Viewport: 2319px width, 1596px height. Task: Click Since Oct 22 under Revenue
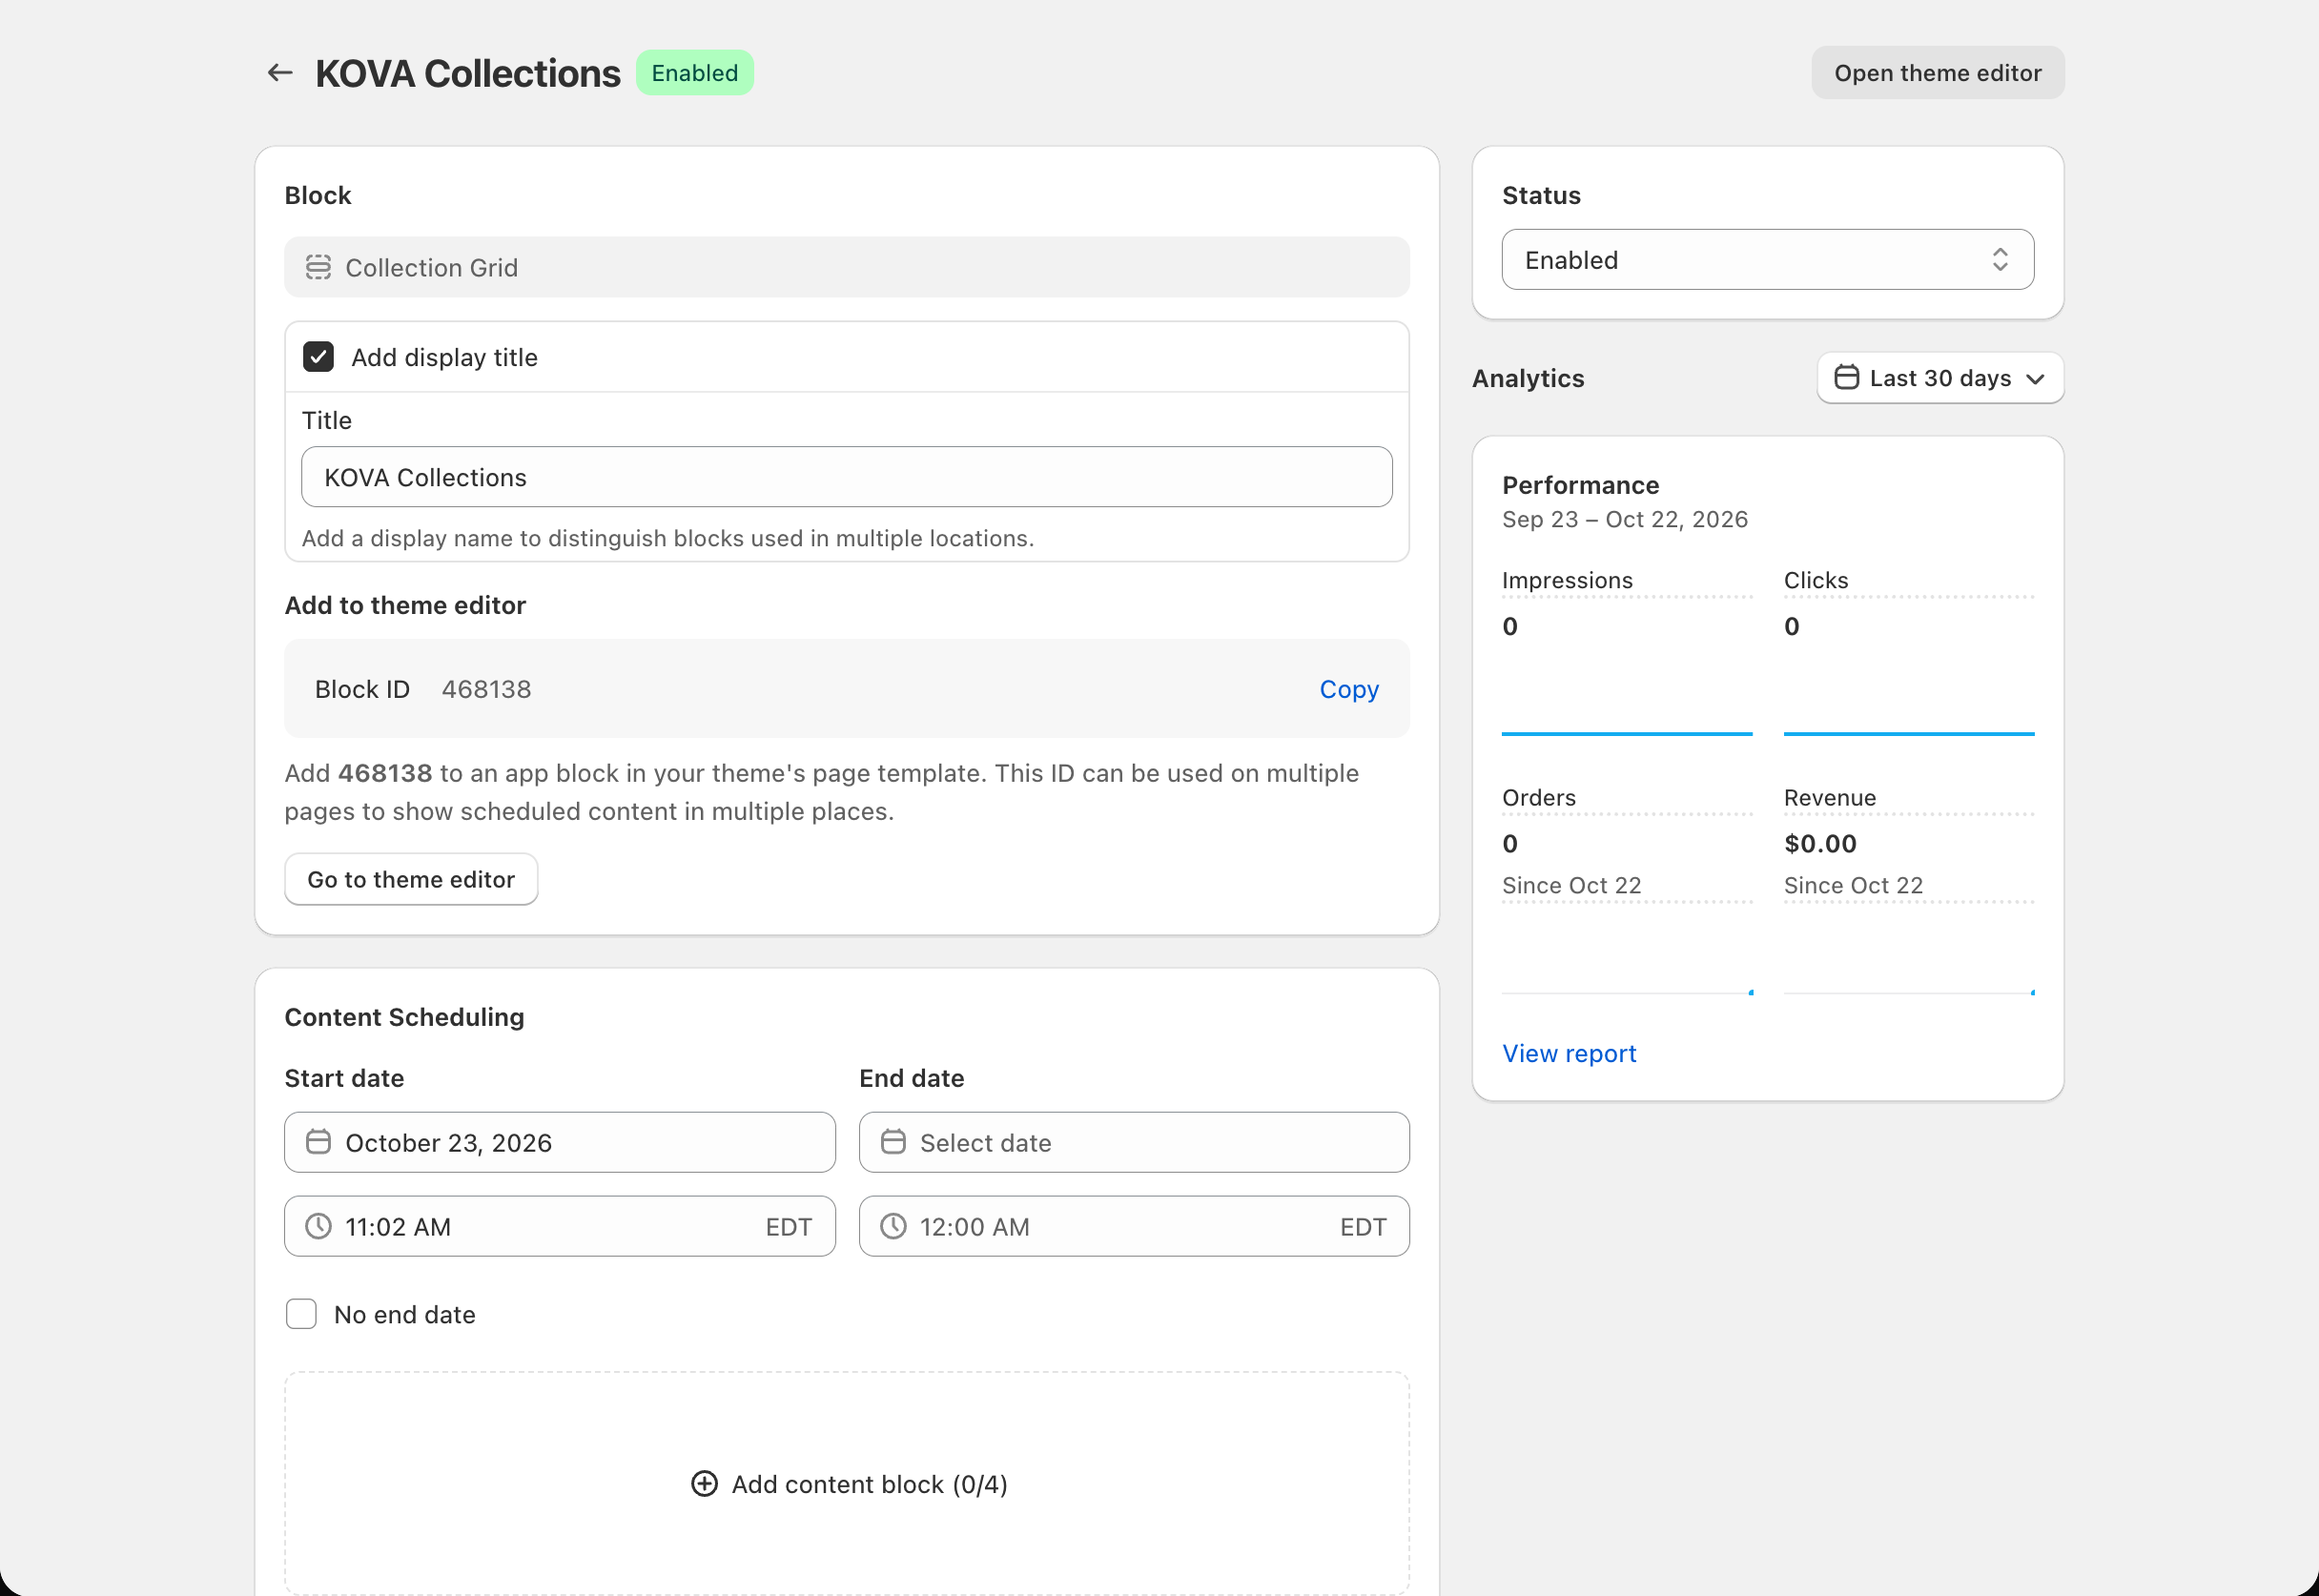pyautogui.click(x=1853, y=885)
